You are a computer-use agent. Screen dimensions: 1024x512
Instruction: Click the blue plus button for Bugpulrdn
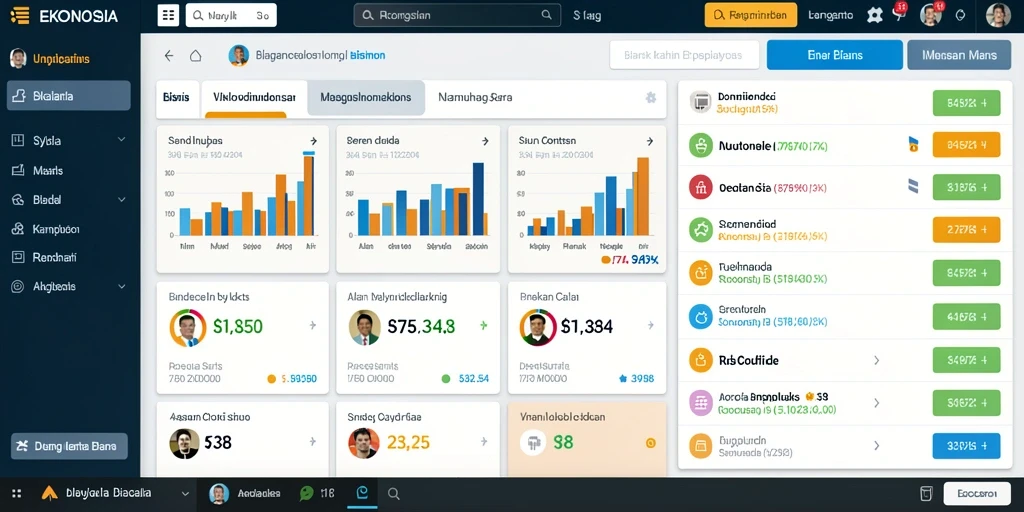(x=966, y=445)
